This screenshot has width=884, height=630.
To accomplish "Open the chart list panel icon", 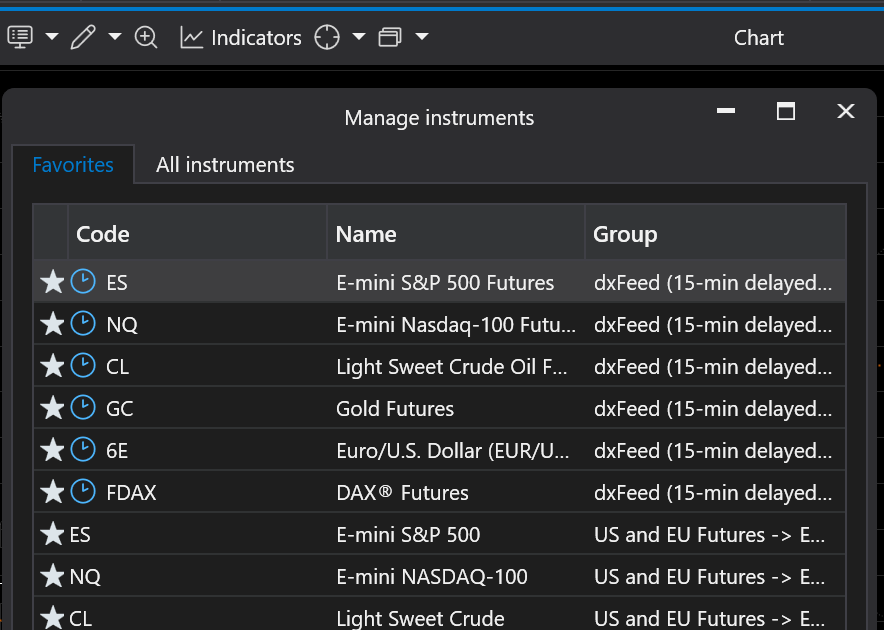I will pyautogui.click(x=20, y=37).
